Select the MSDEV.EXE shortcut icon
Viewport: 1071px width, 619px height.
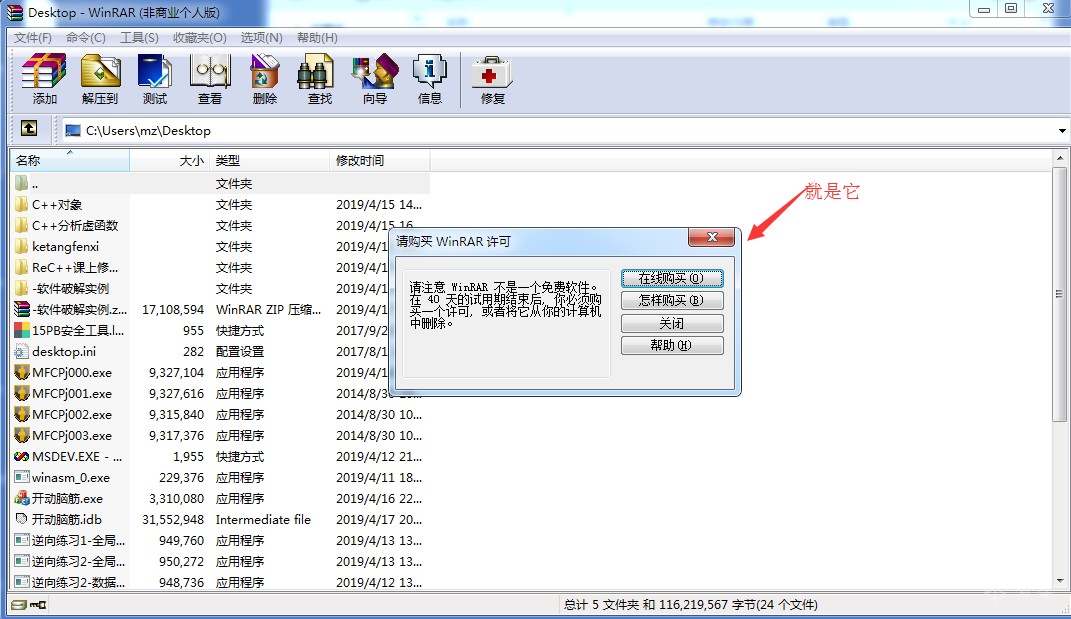coord(22,456)
